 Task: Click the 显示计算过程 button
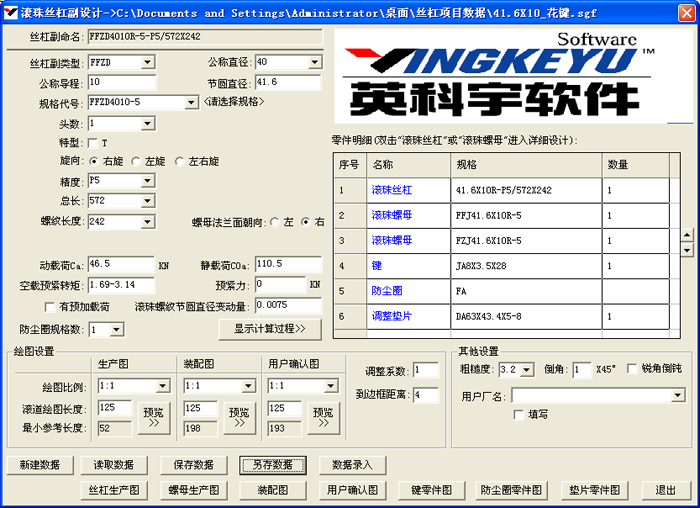click(x=270, y=328)
